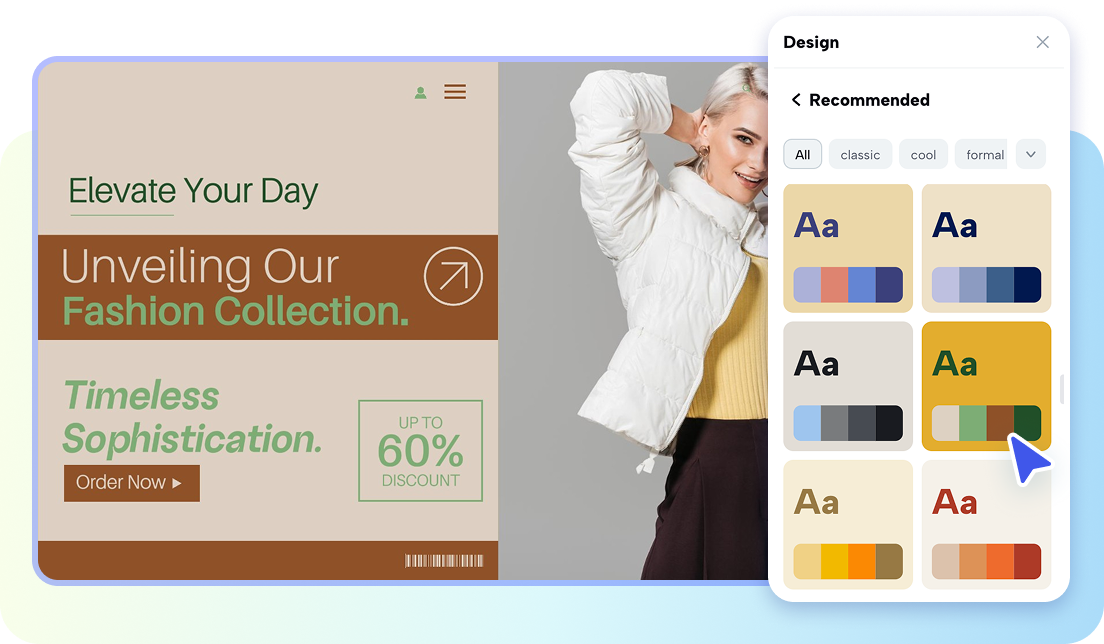This screenshot has width=1104, height=644.
Task: Click the Order Now button
Action: (131, 483)
